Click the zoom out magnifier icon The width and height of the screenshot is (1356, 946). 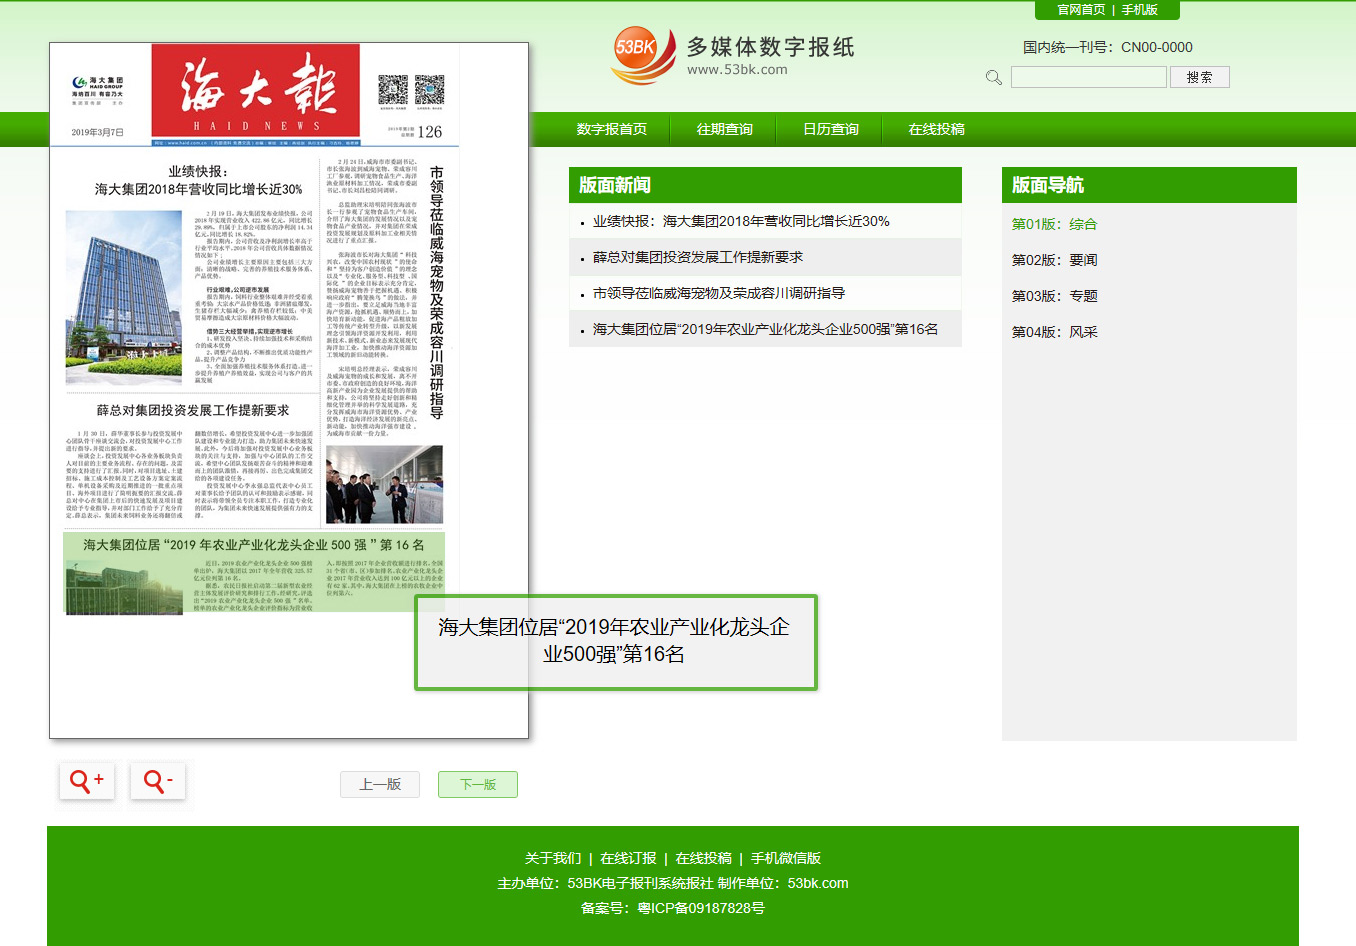[158, 781]
